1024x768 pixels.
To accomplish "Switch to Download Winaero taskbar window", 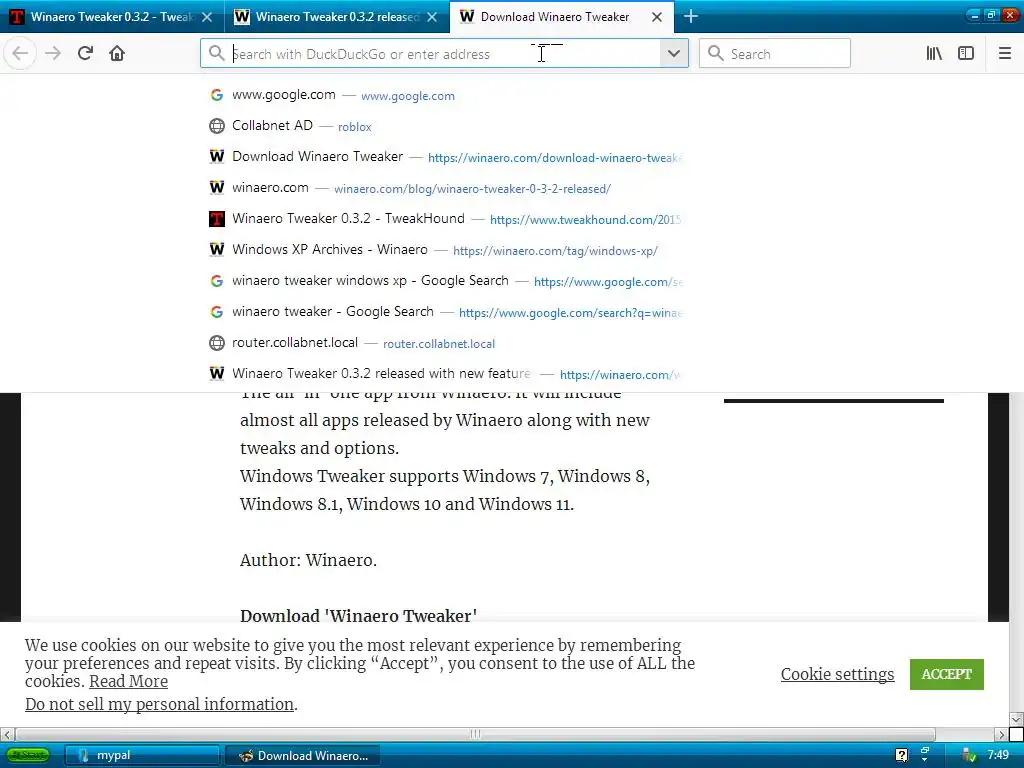I will point(302,755).
